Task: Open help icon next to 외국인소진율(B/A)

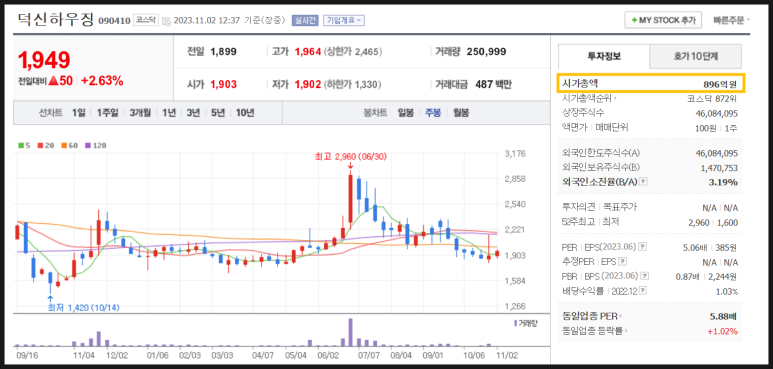Action: click(643, 182)
